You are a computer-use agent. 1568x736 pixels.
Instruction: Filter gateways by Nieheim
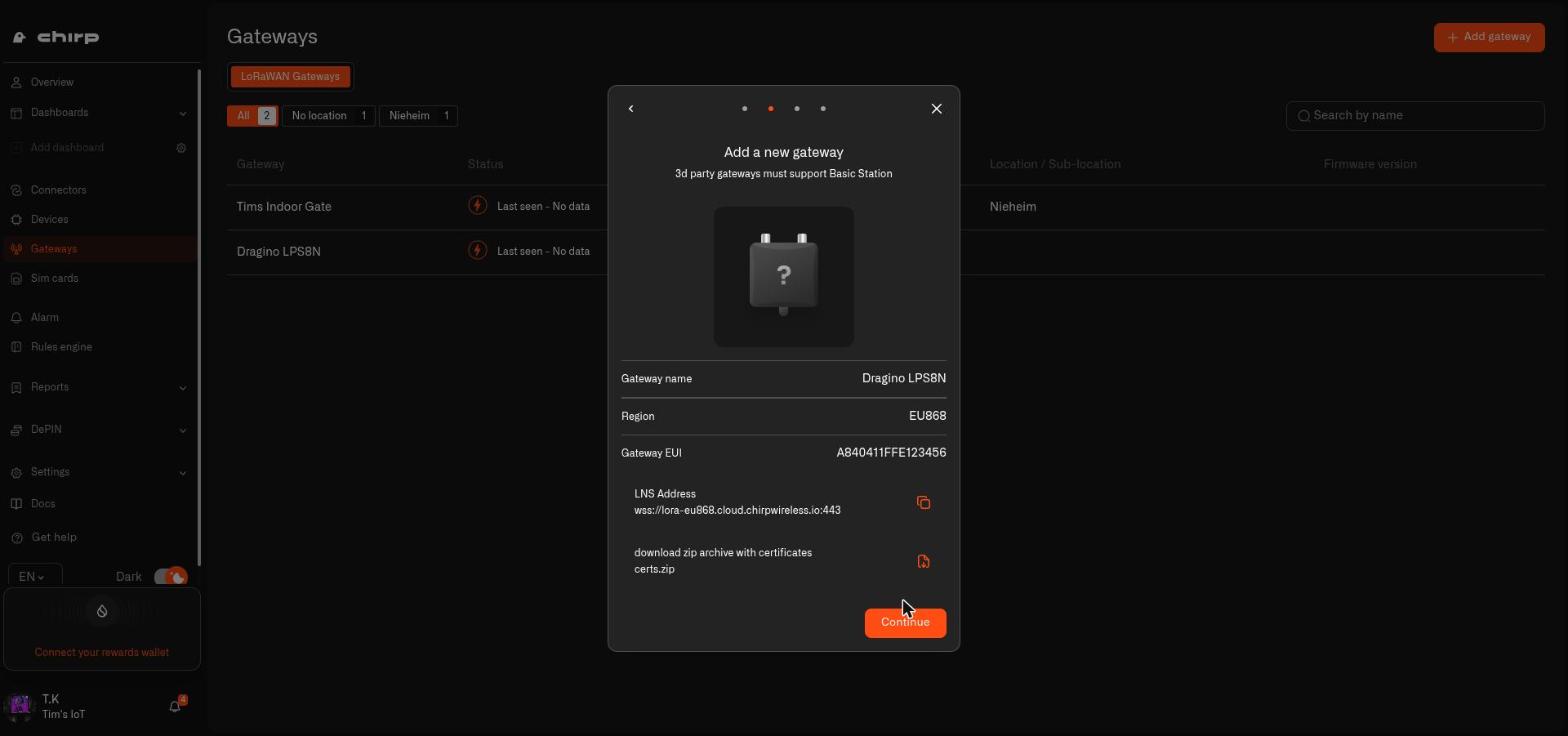pyautogui.click(x=419, y=116)
